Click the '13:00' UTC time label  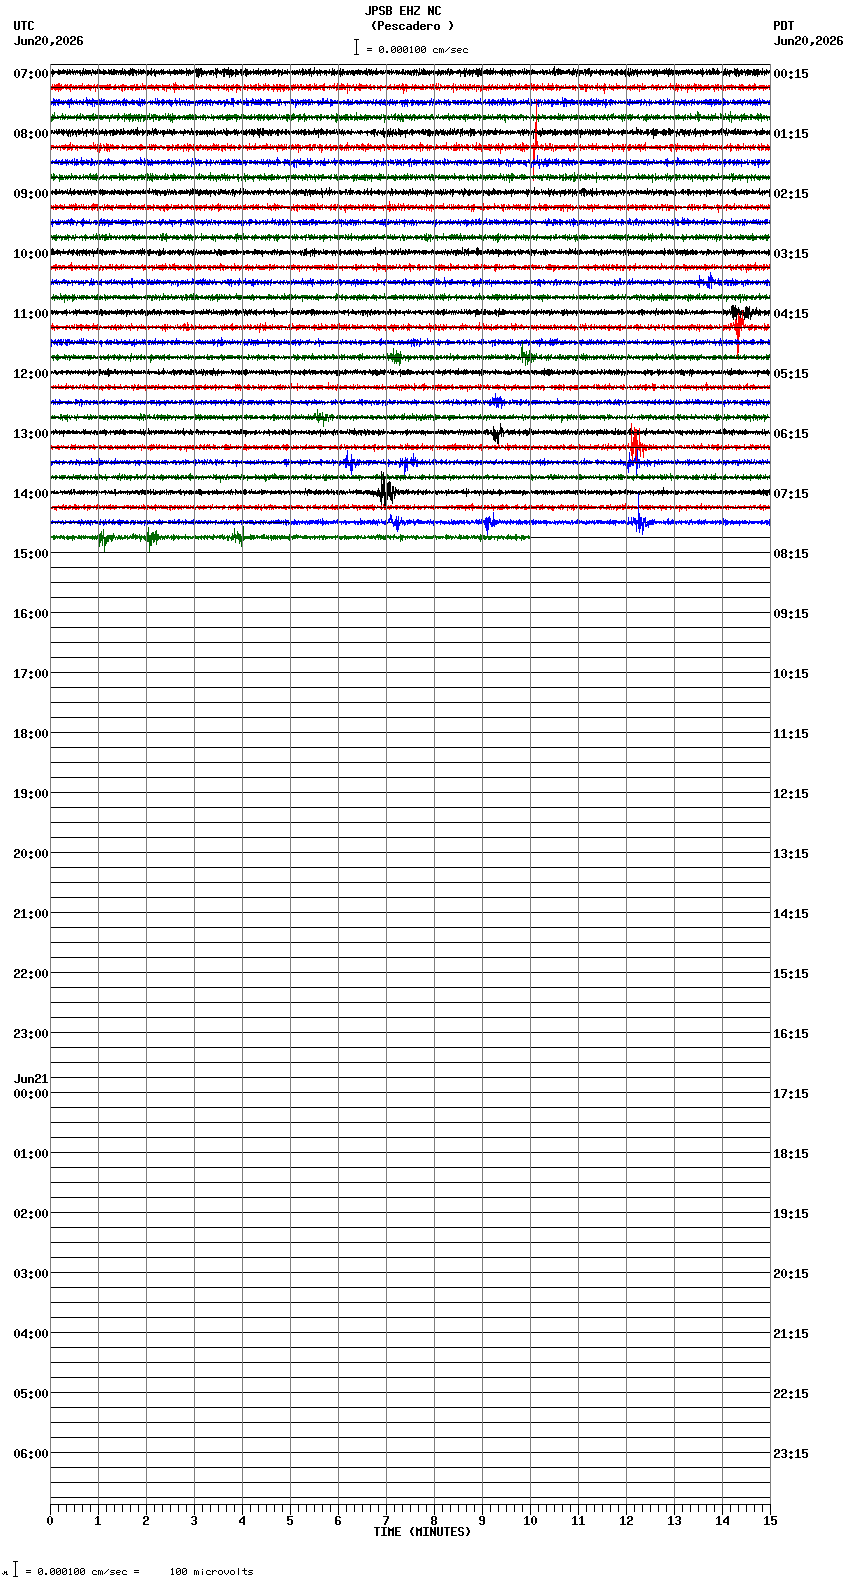tap(31, 434)
